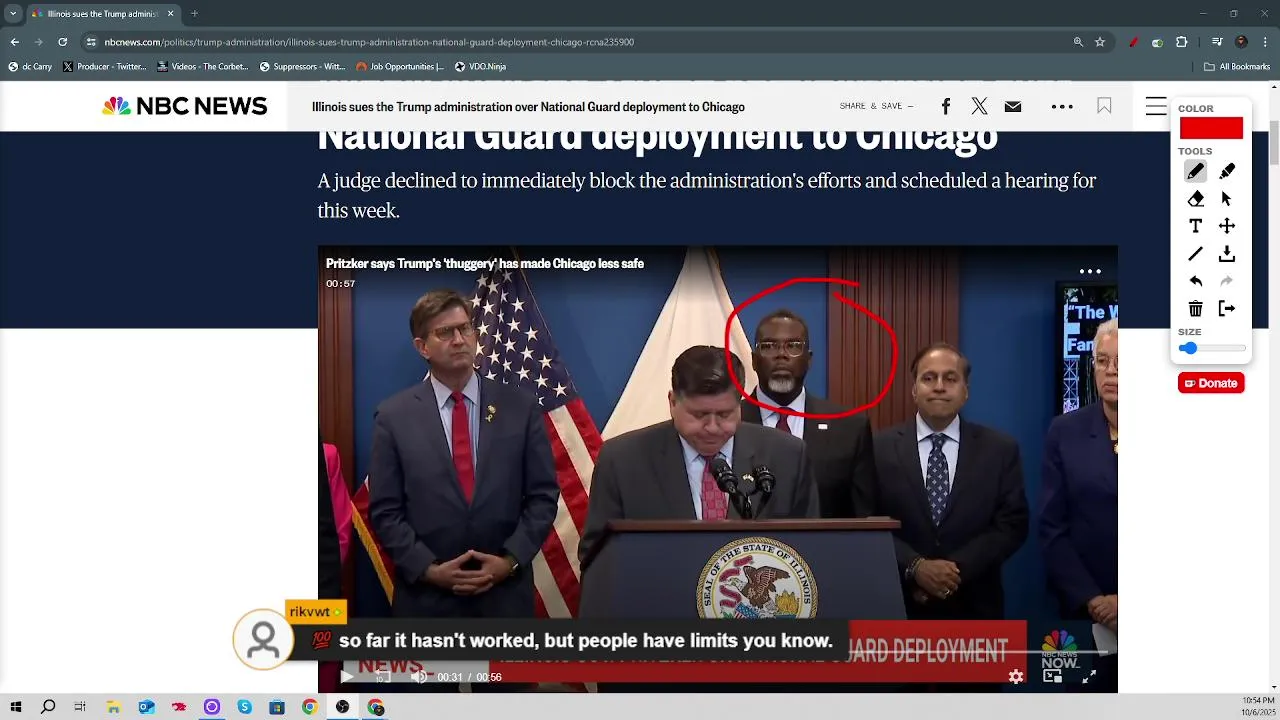View site information in the address bar
Image resolution: width=1280 pixels, height=720 pixels.
91,42
